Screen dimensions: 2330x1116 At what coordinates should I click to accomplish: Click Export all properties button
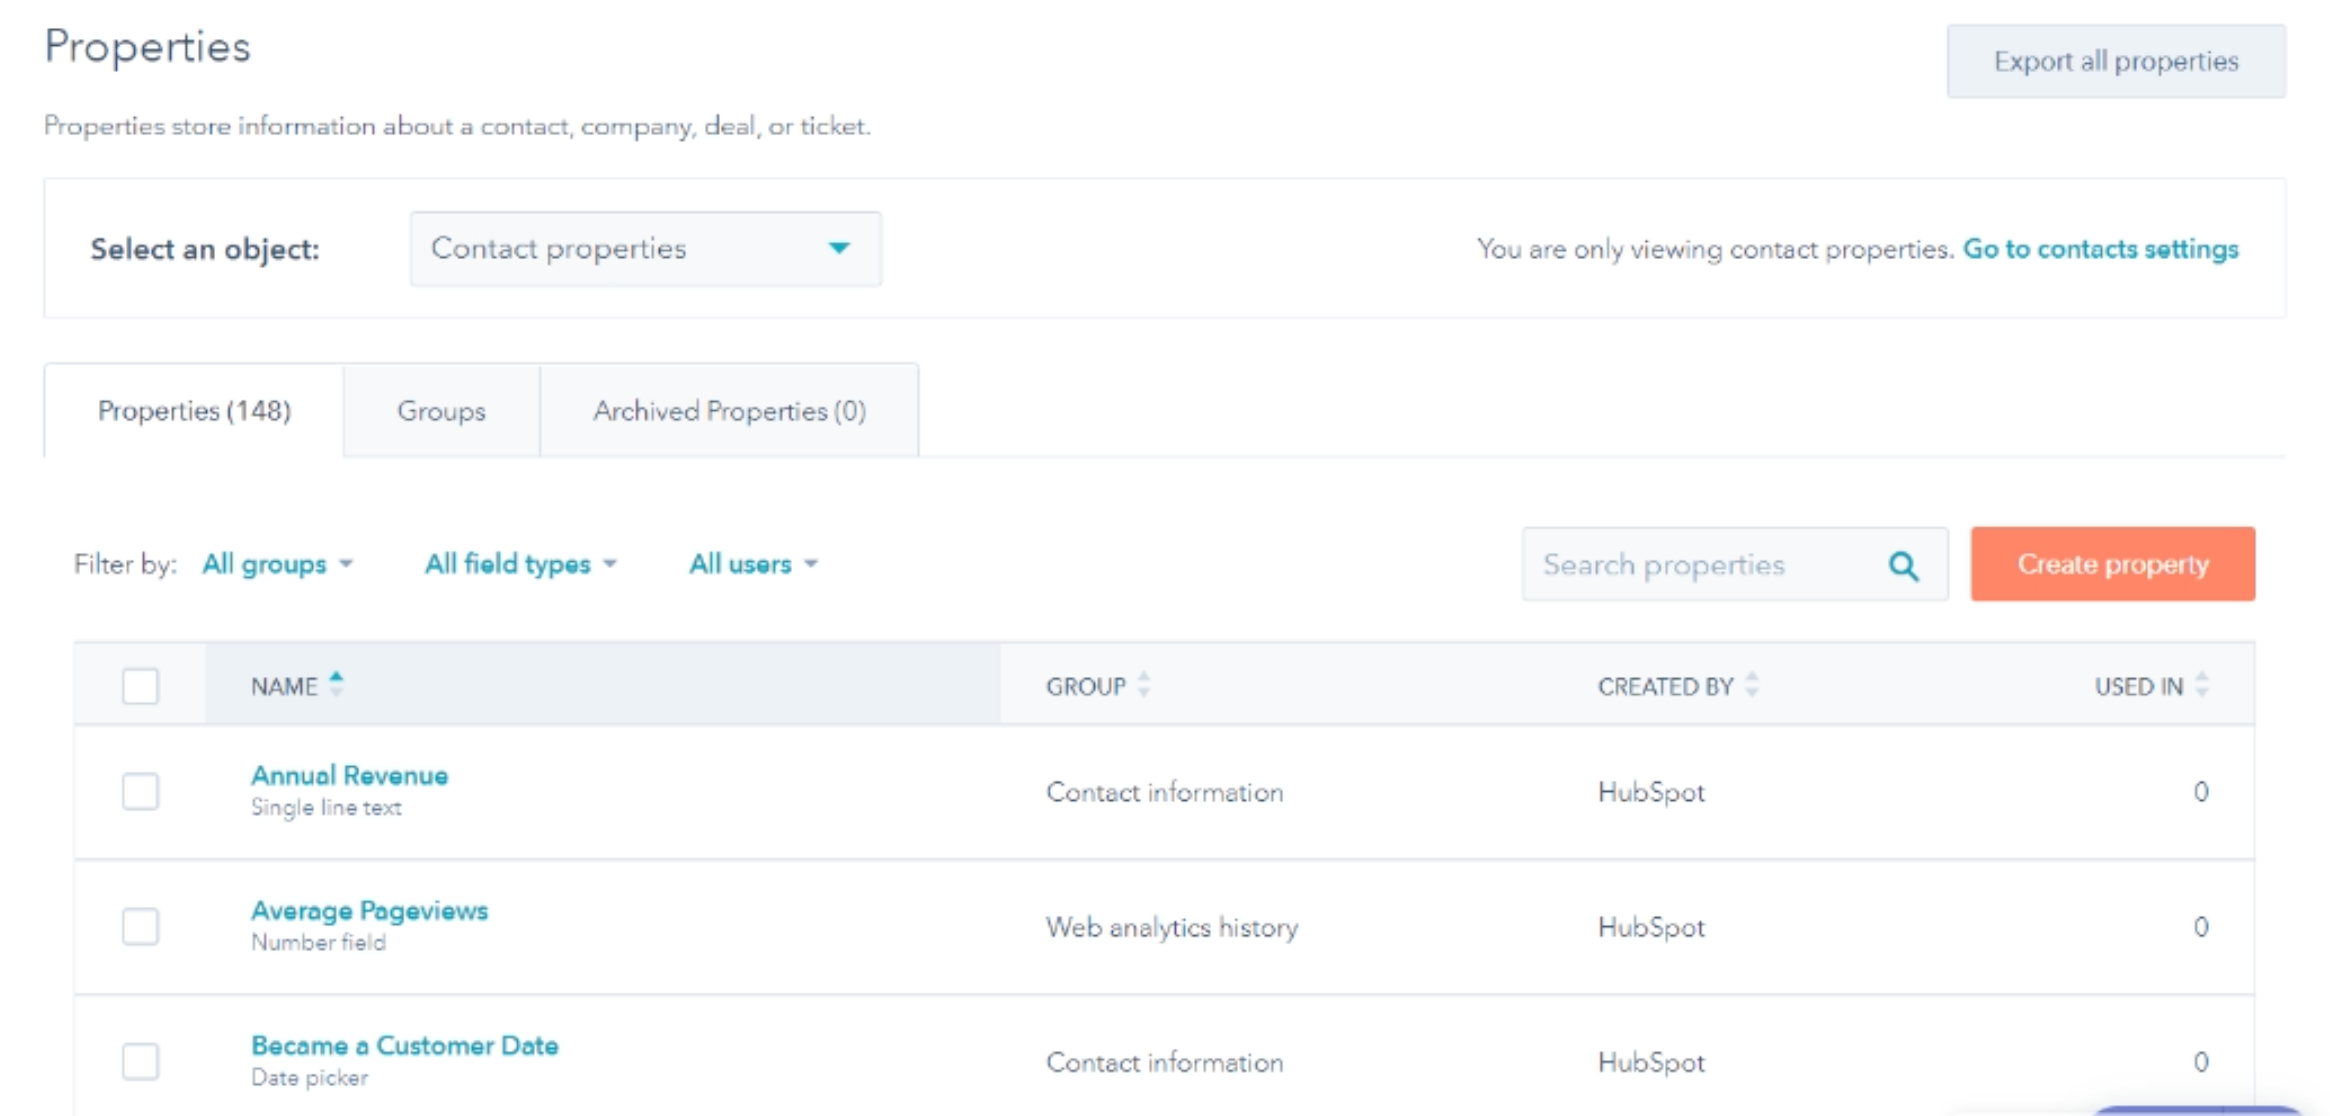point(2115,61)
